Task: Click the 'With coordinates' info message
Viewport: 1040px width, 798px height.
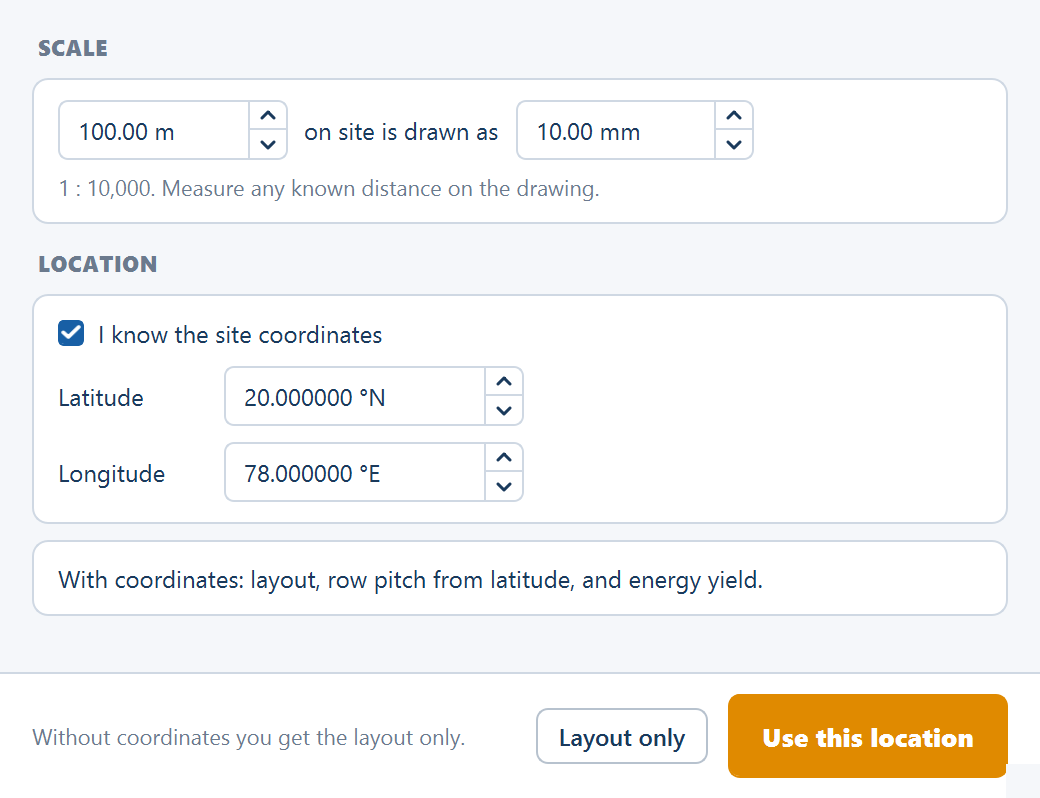Action: [x=520, y=578]
